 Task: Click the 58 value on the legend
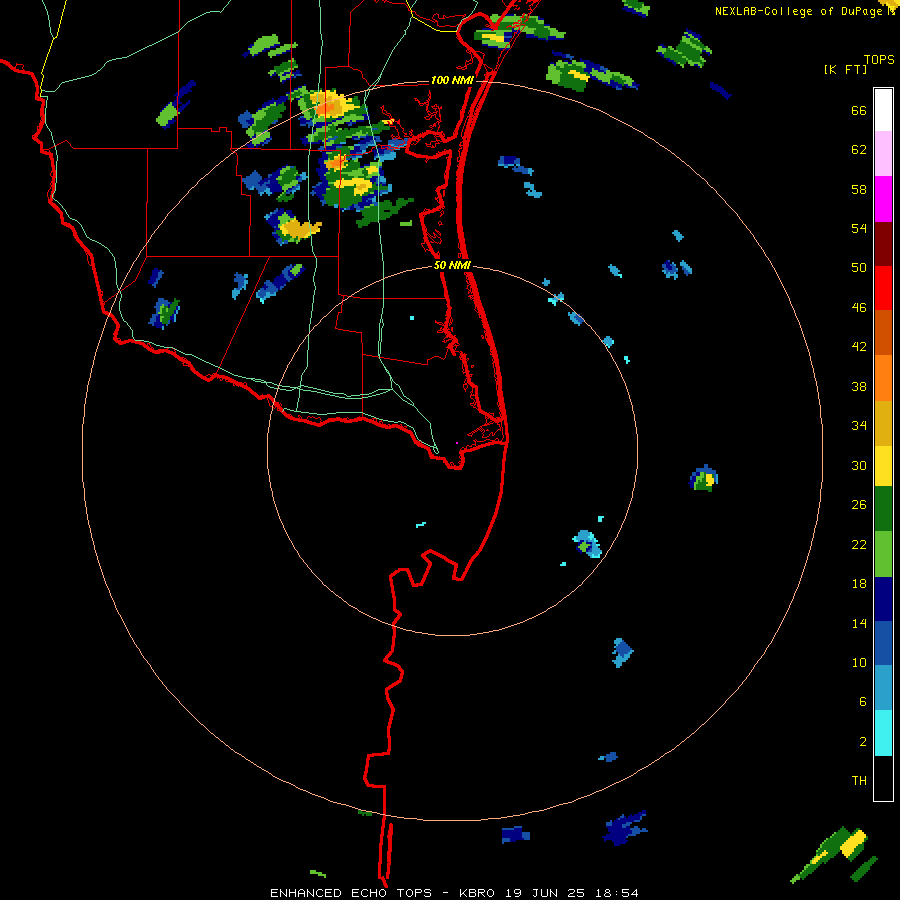click(859, 189)
